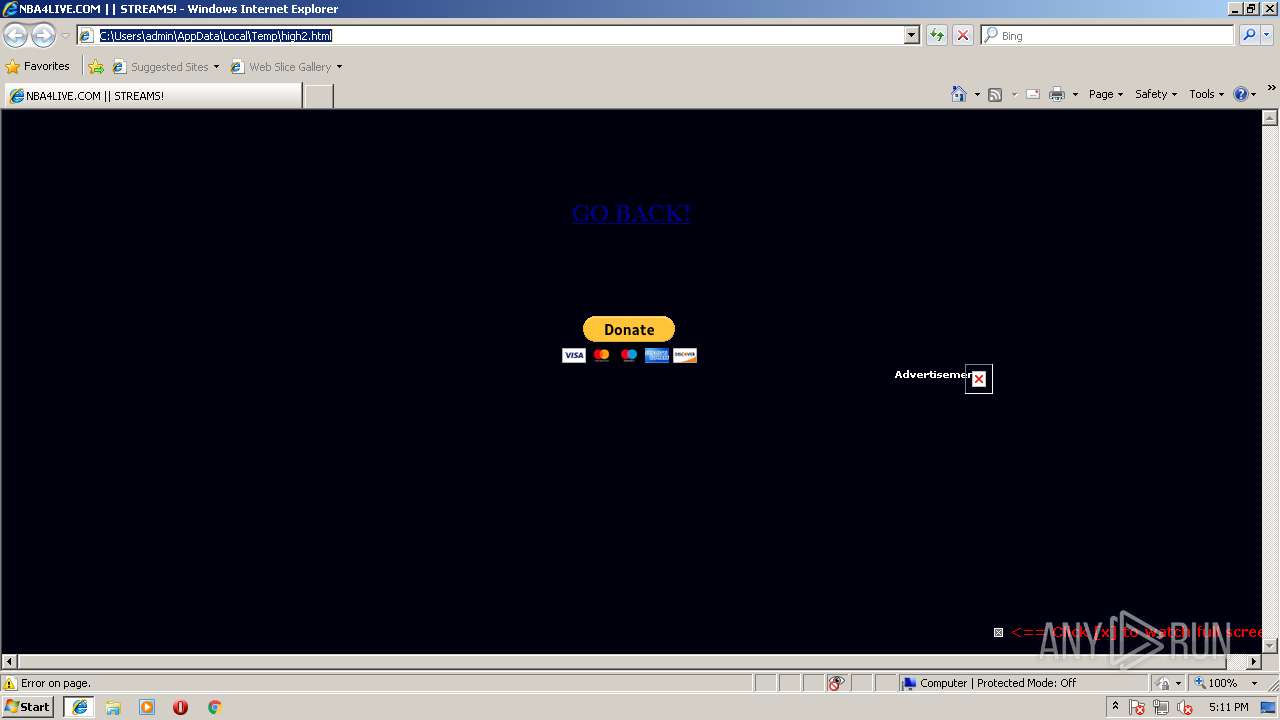Click the Internet Explorer taskbar icon
The height and width of the screenshot is (720, 1280).
click(79, 707)
